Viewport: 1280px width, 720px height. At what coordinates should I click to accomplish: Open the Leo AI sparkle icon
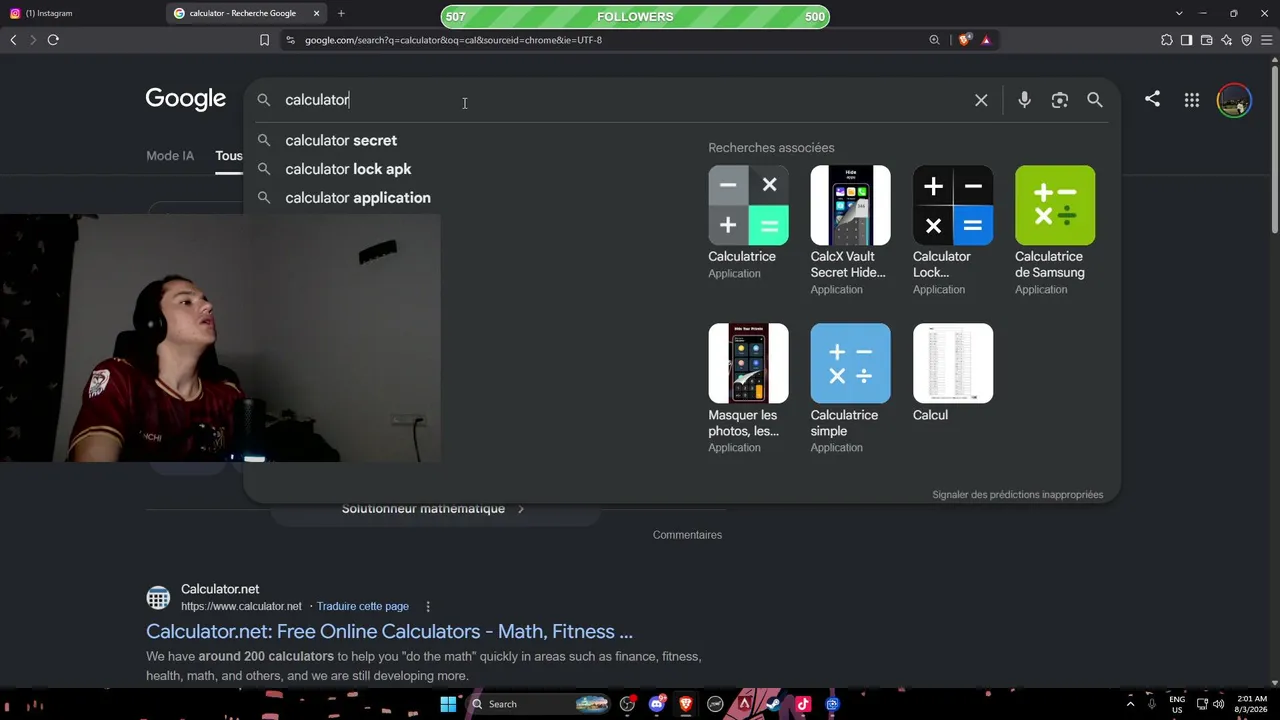pos(1226,40)
